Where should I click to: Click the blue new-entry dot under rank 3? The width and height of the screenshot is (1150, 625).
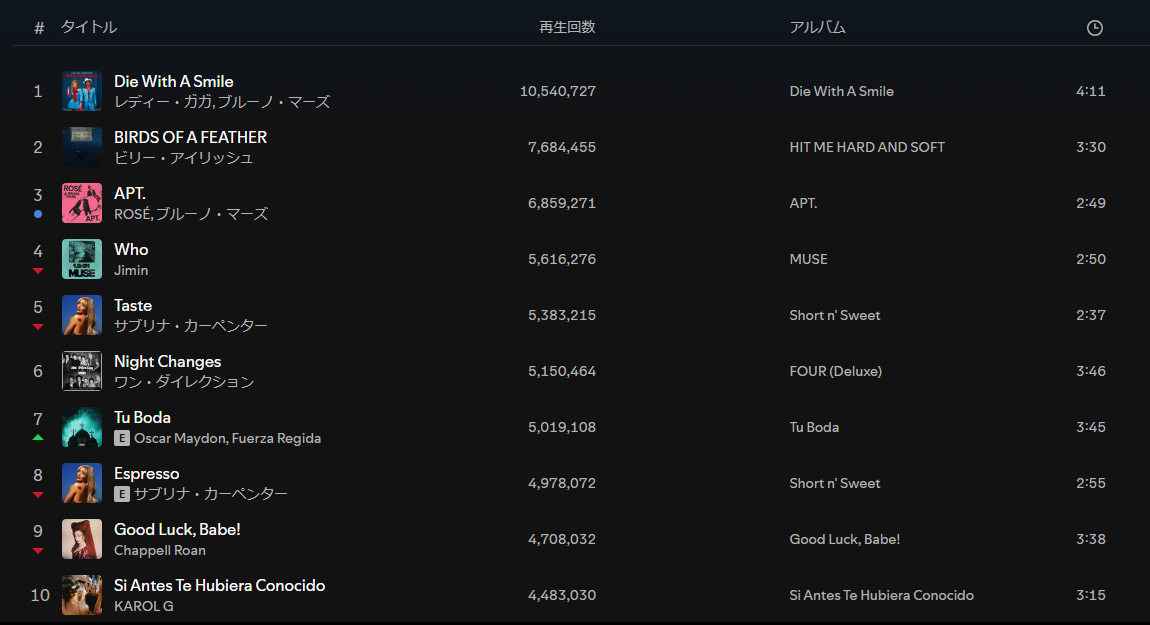point(38,214)
